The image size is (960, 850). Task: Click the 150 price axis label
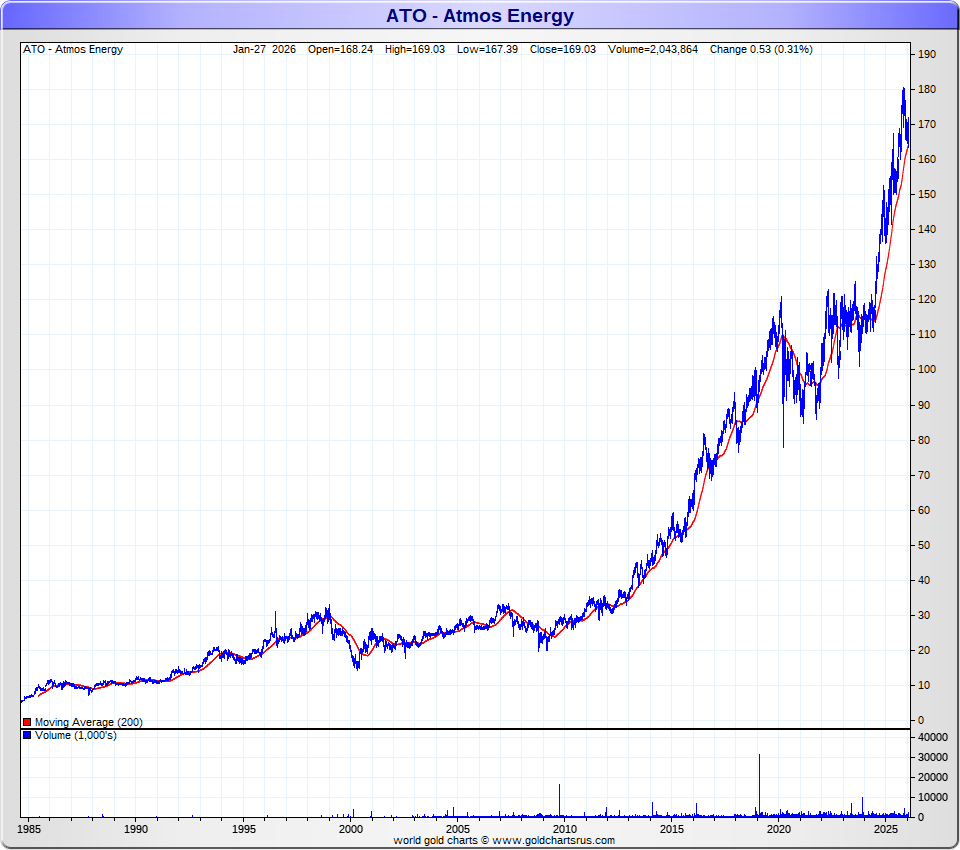point(927,194)
